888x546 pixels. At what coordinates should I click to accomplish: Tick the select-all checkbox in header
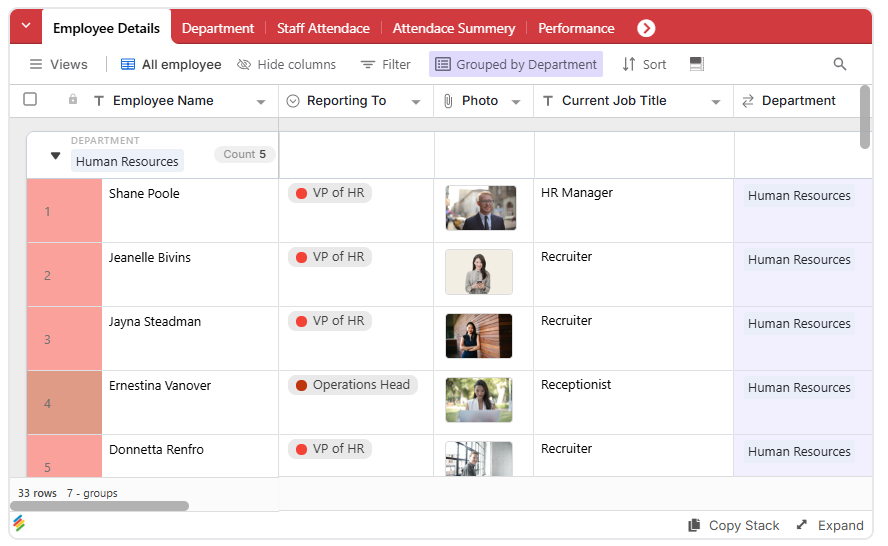[30, 100]
